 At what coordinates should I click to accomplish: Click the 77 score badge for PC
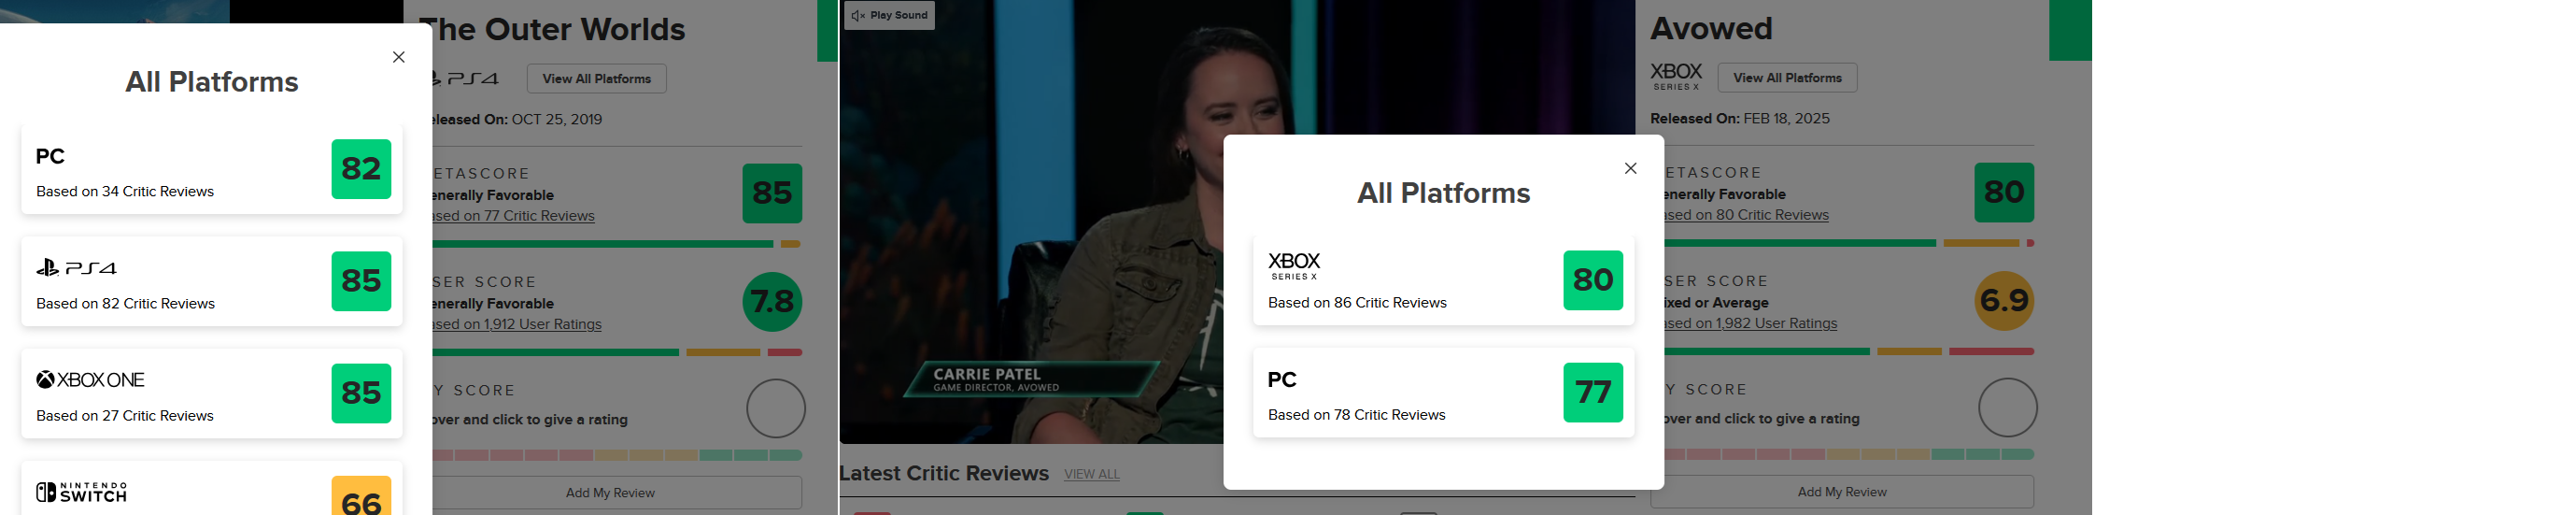click(x=1593, y=392)
